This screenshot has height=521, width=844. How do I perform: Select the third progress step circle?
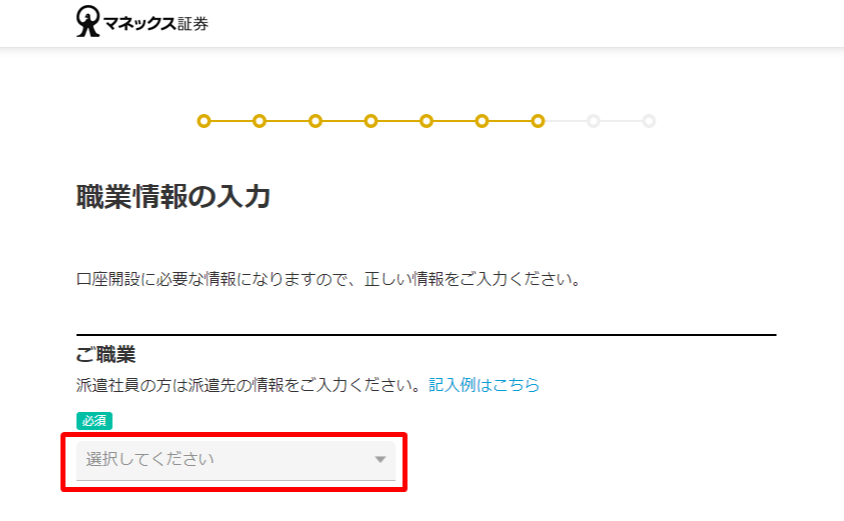(x=315, y=121)
